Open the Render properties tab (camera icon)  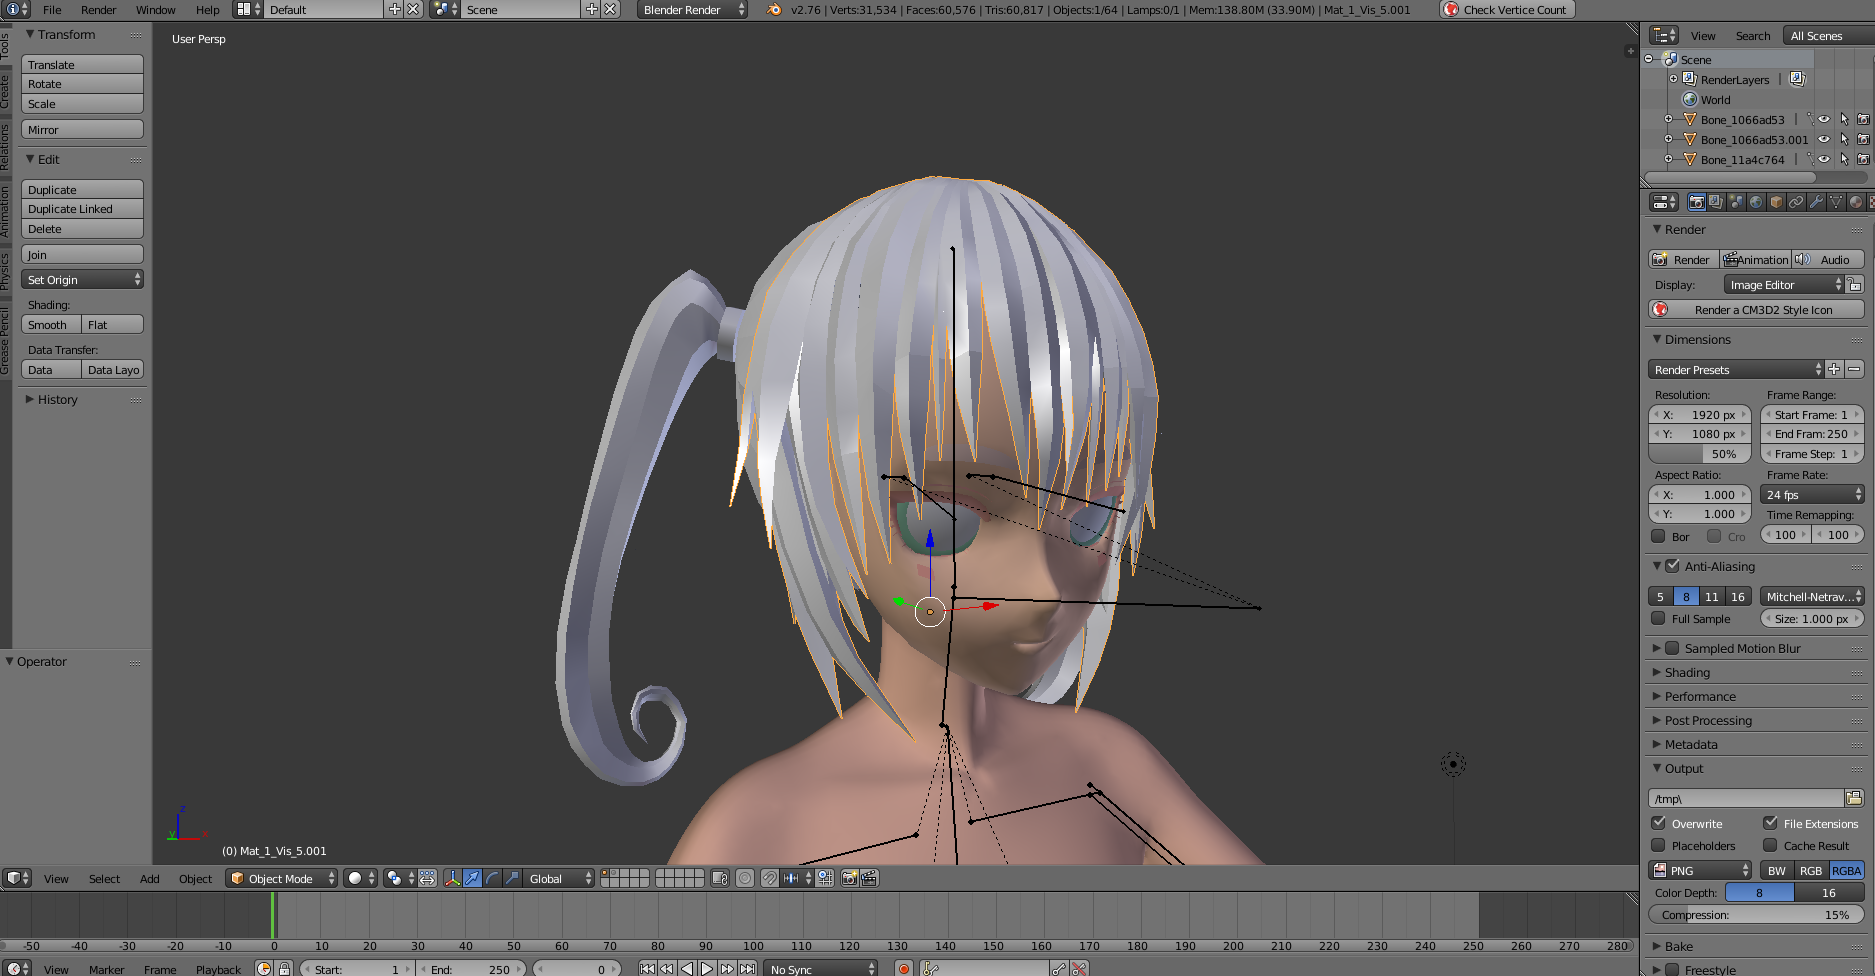(1696, 202)
